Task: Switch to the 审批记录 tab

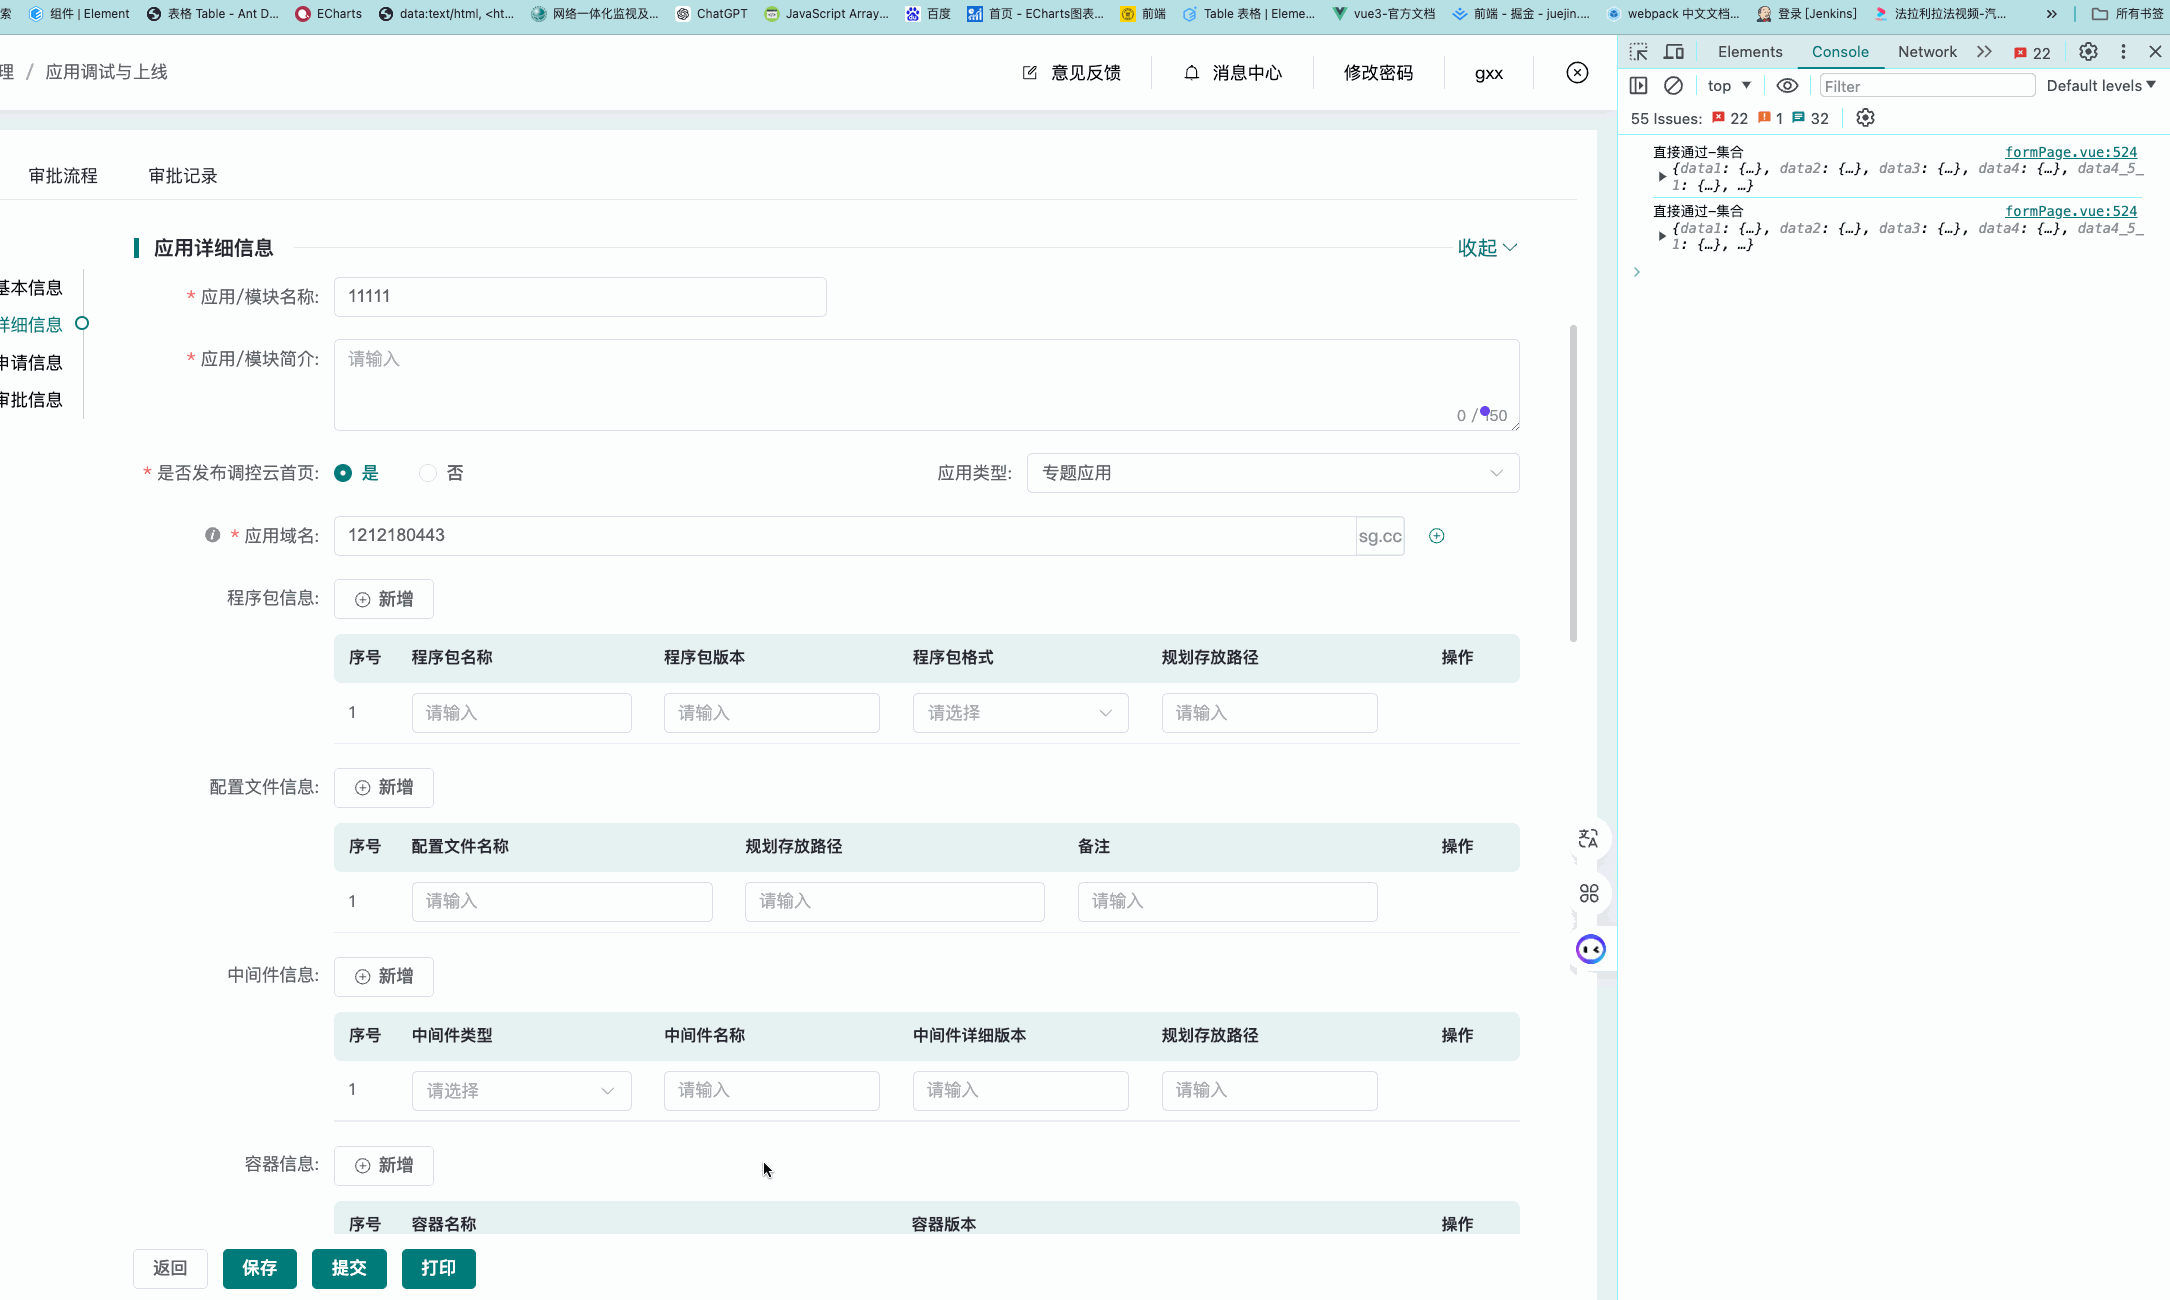Action: [x=182, y=175]
